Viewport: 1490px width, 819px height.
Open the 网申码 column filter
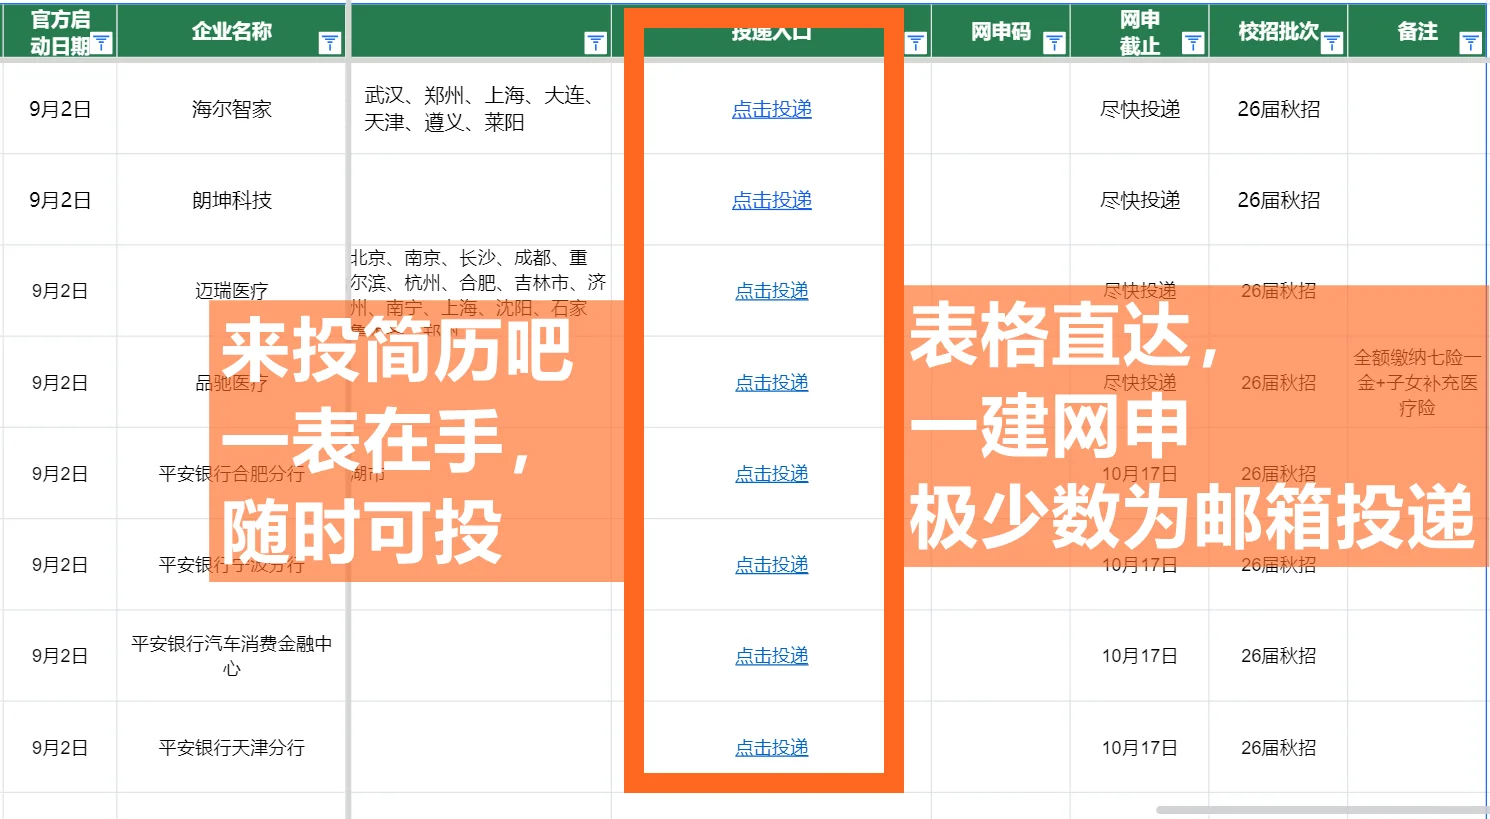click(x=1054, y=43)
